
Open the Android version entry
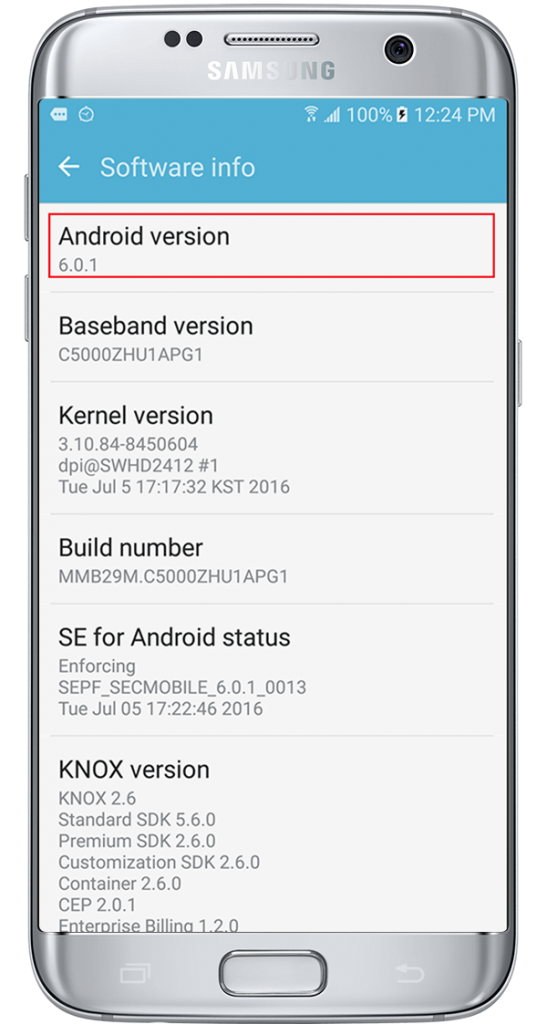click(x=272, y=245)
